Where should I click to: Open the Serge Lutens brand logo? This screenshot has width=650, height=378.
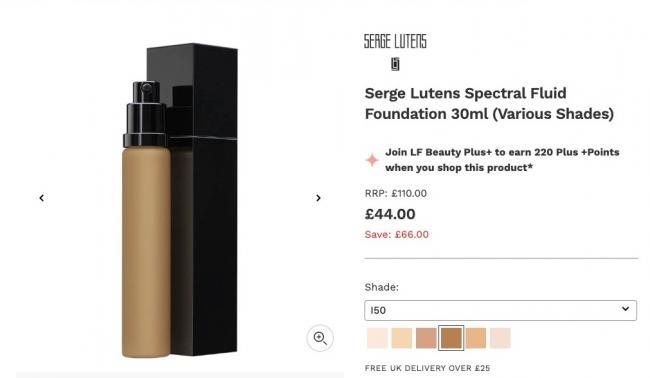click(x=395, y=41)
